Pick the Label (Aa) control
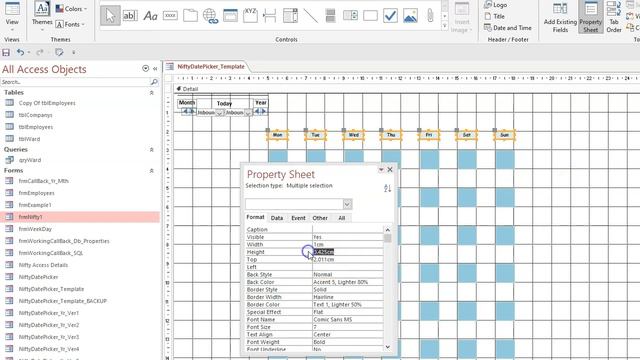640x360 pixels. (x=150, y=16)
